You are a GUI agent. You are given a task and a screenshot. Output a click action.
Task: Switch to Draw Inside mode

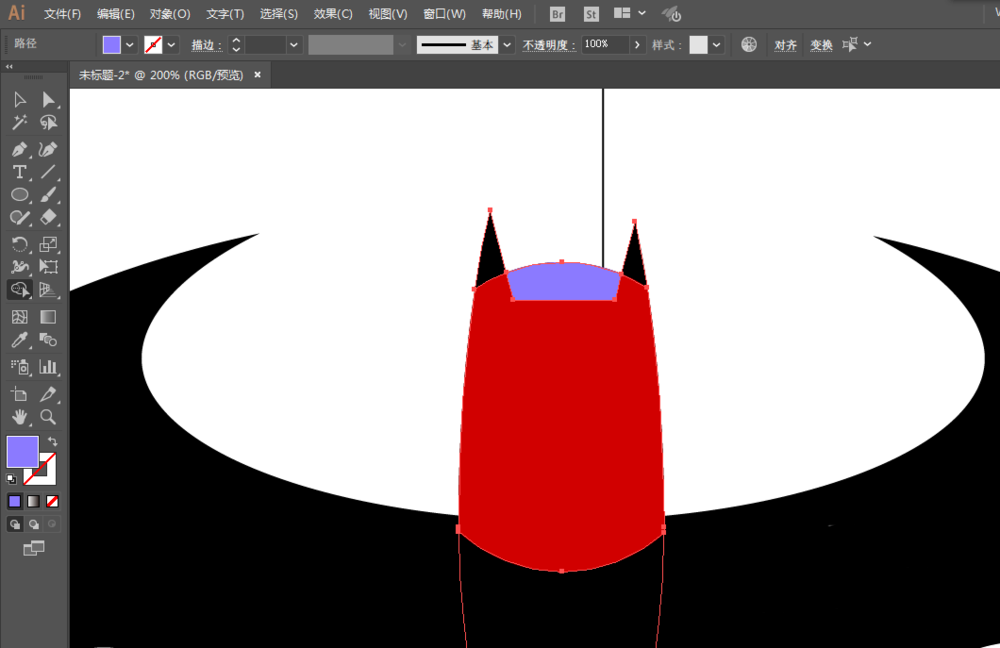coord(52,524)
